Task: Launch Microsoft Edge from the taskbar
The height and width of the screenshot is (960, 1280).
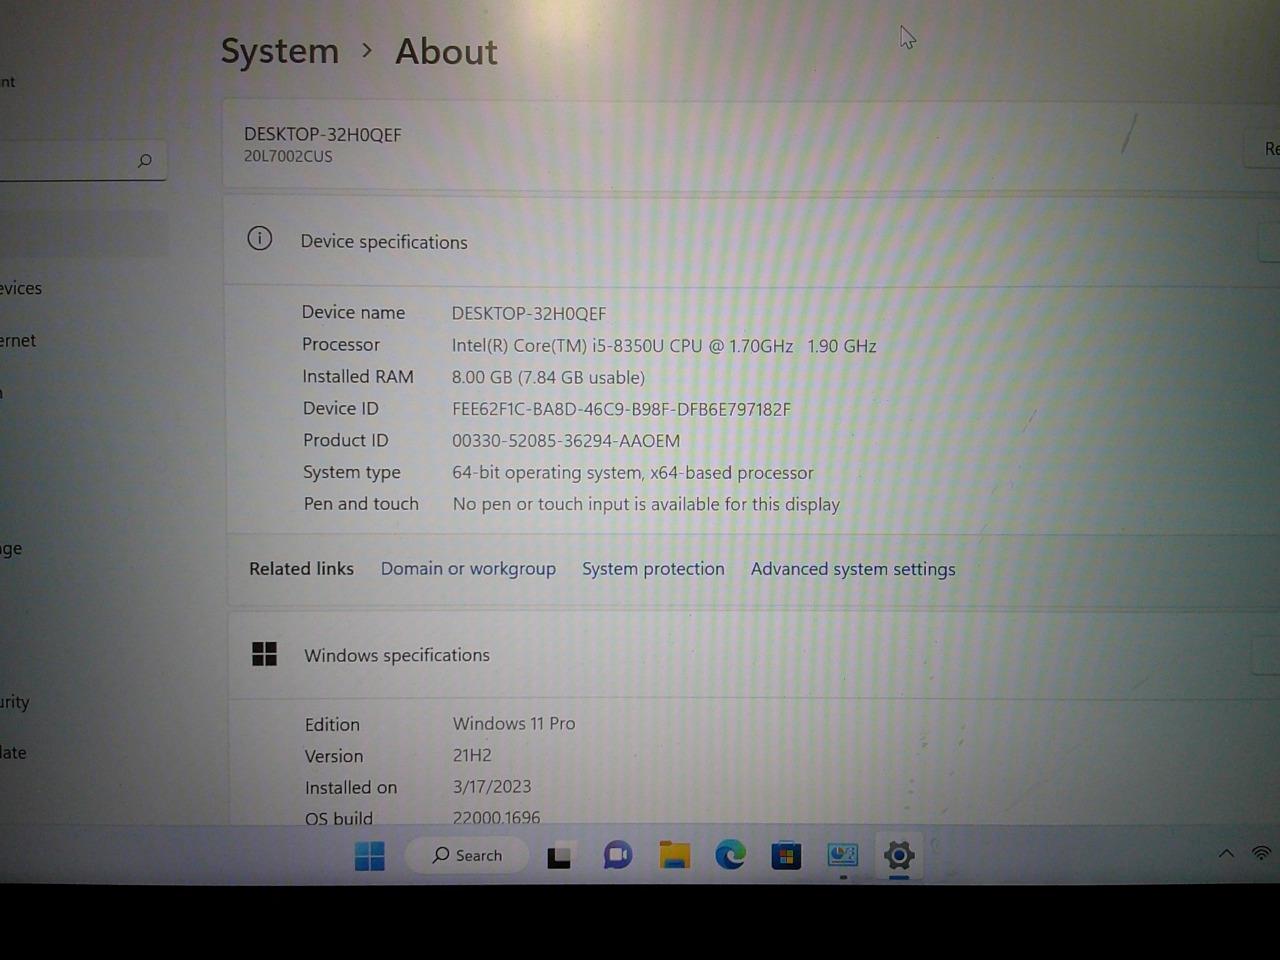Action: [730, 855]
